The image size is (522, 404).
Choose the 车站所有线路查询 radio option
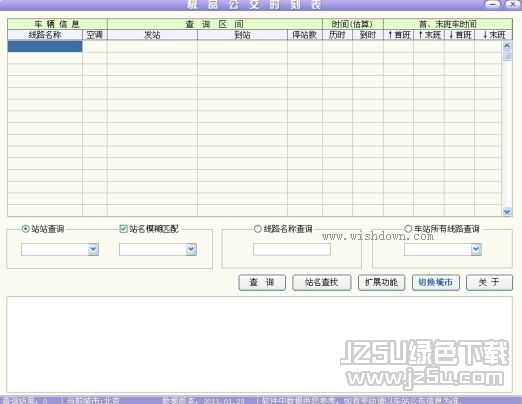tap(408, 229)
